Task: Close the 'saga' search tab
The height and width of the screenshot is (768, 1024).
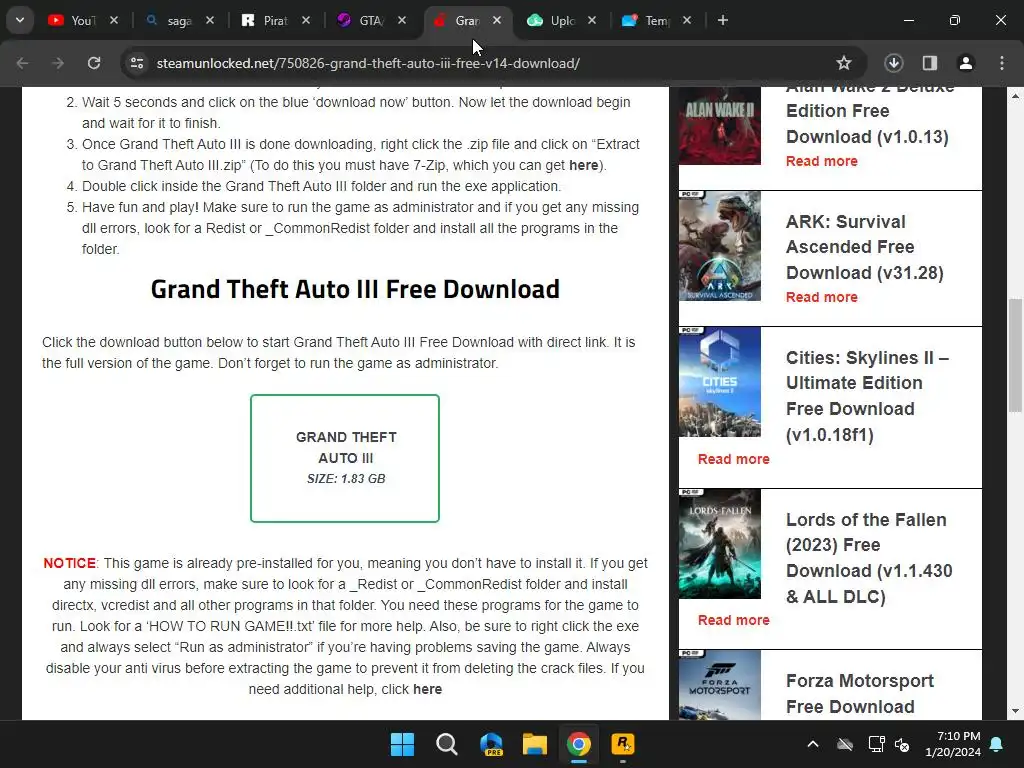Action: [210, 20]
